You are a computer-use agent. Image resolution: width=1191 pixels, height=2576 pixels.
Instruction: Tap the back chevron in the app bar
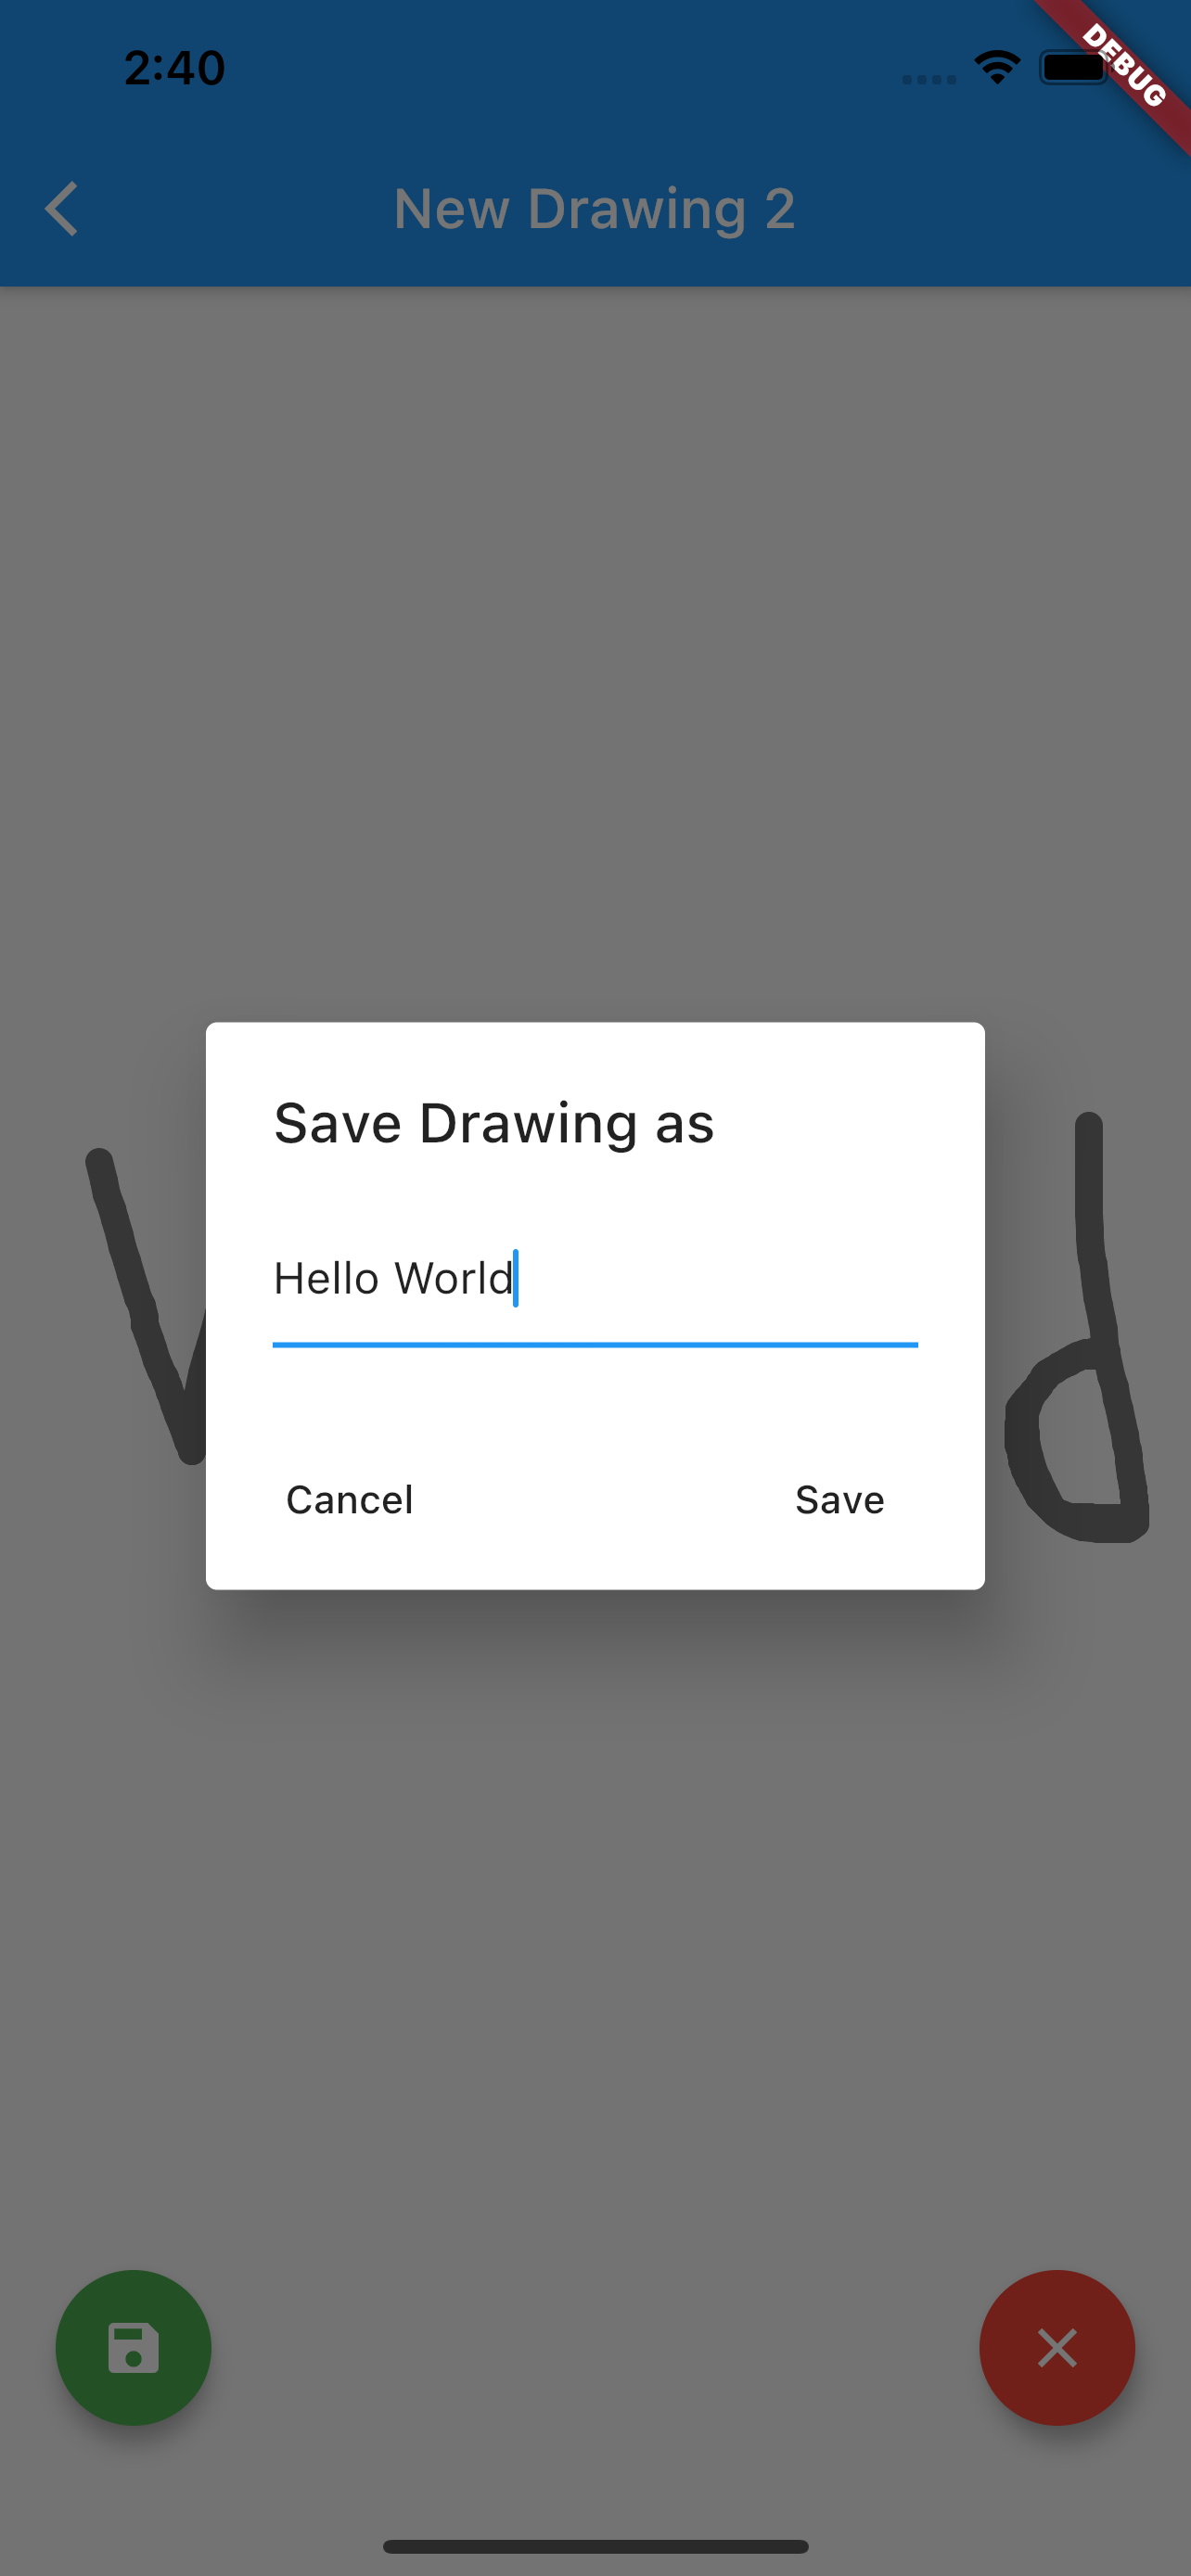[62, 209]
